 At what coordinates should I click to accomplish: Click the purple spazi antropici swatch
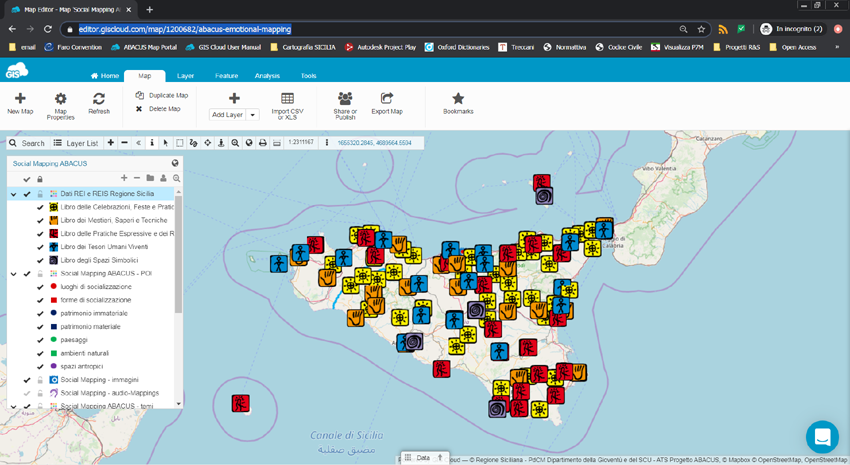(x=54, y=366)
